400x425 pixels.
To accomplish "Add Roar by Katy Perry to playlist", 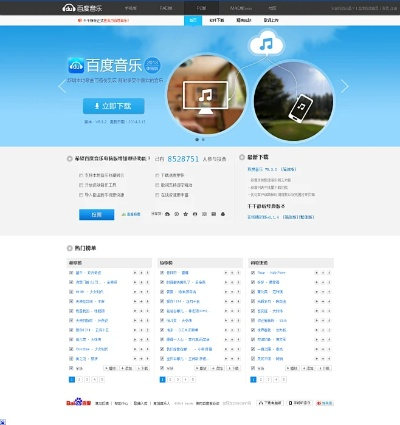I will 323,273.
